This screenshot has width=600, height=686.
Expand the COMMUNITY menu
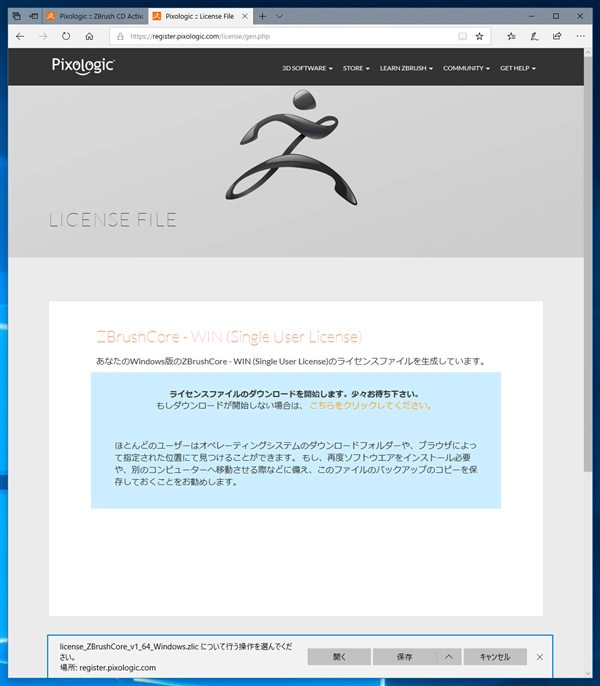(466, 68)
